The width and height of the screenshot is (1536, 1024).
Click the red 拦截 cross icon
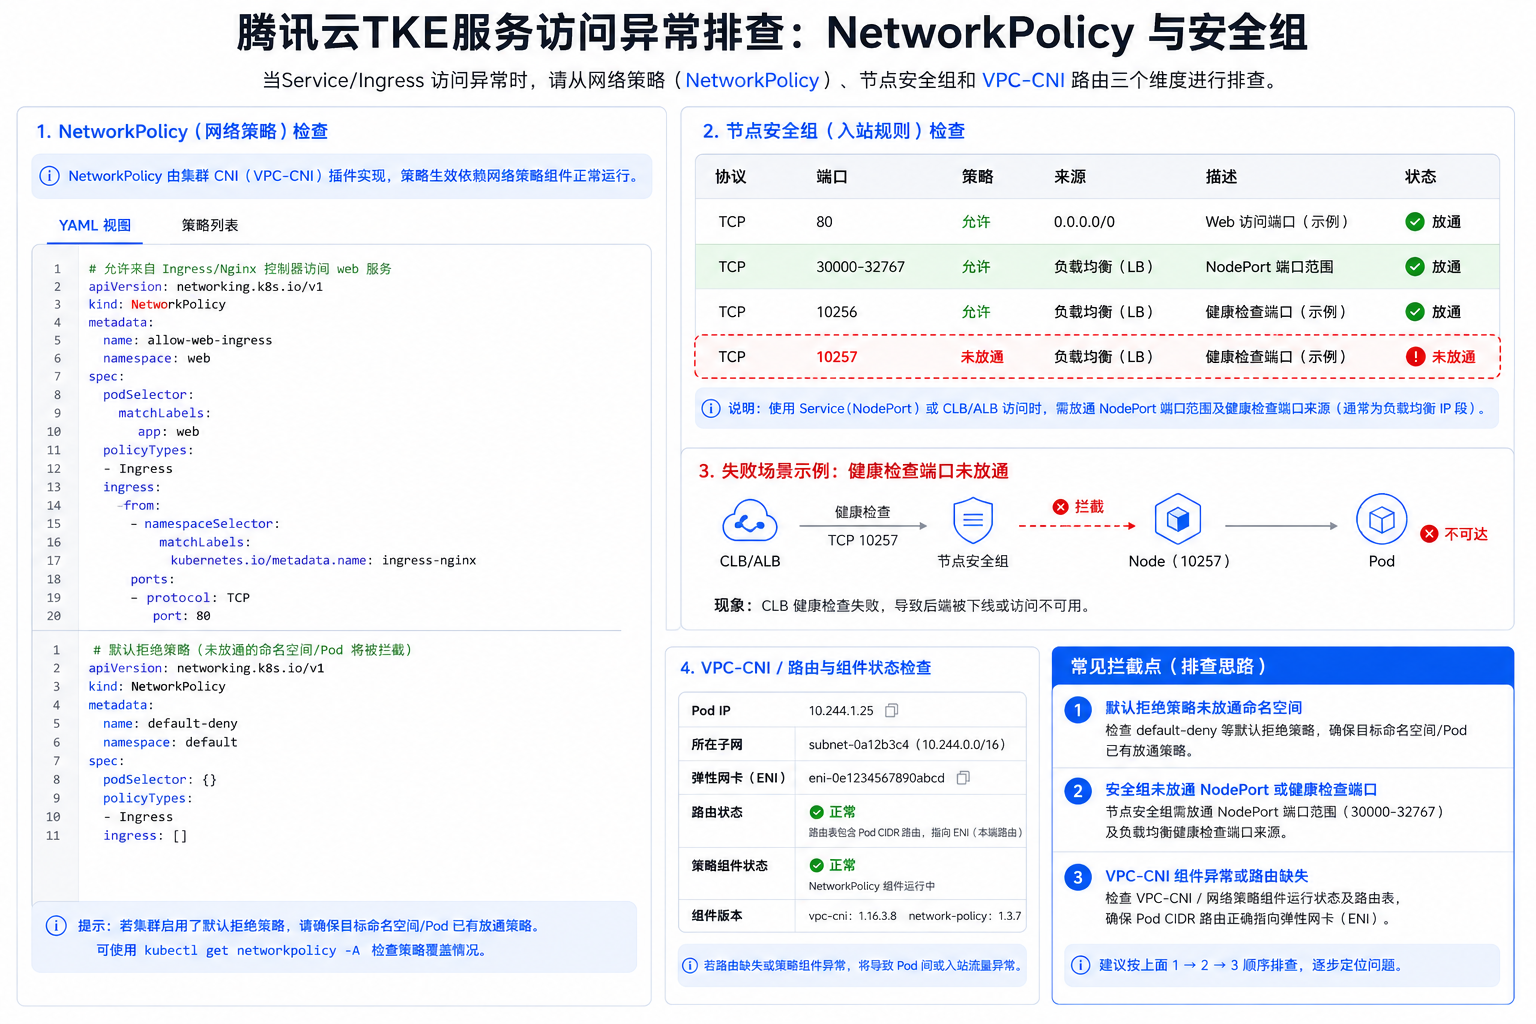[1061, 507]
